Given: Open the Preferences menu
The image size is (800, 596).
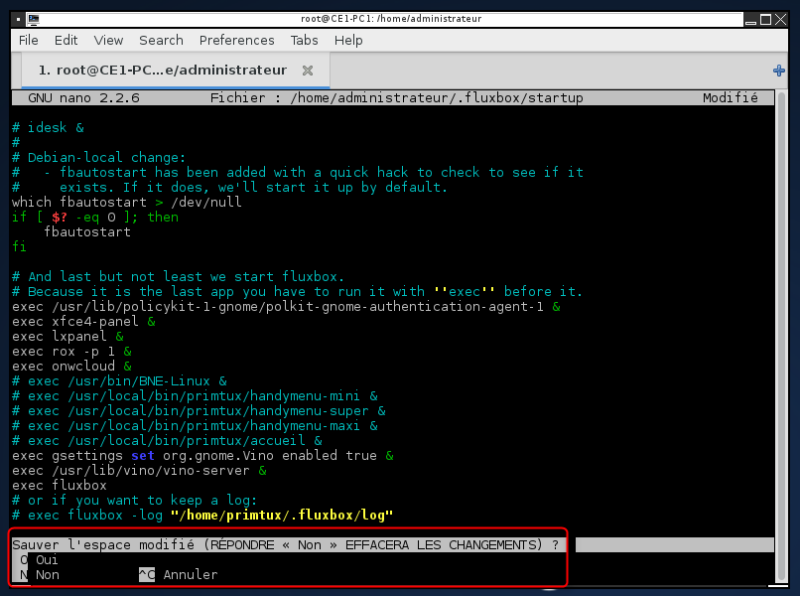Looking at the screenshot, I should (237, 40).
